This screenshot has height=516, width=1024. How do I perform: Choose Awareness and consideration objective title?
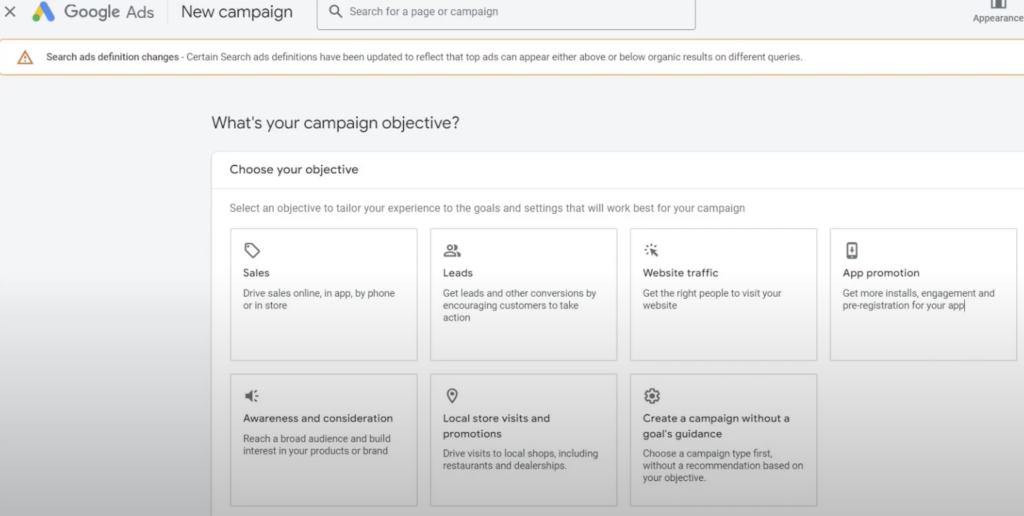coord(318,418)
